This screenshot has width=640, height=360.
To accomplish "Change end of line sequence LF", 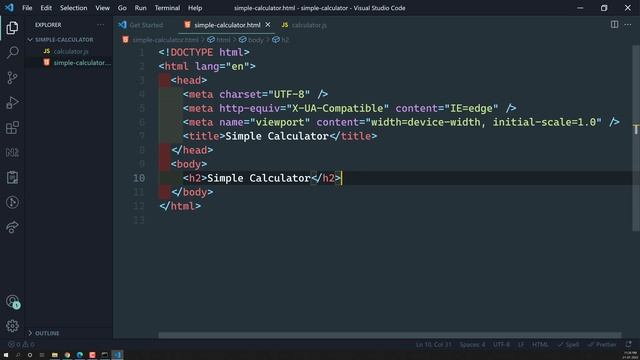I will [x=521, y=344].
